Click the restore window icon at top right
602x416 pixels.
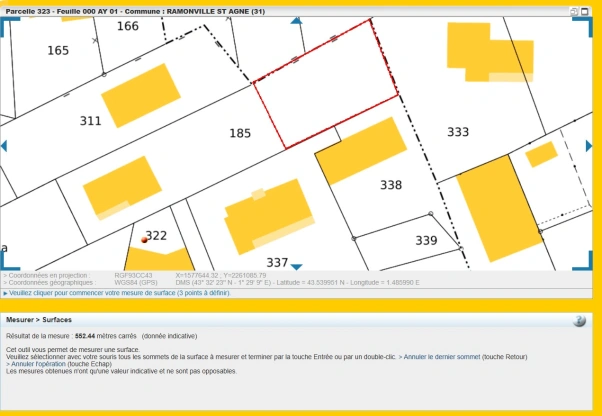coord(575,11)
